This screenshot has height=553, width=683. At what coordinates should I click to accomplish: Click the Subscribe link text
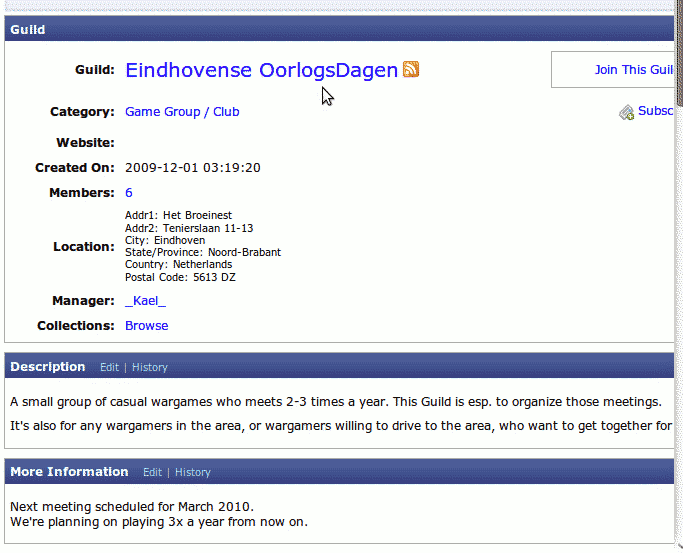[656, 111]
